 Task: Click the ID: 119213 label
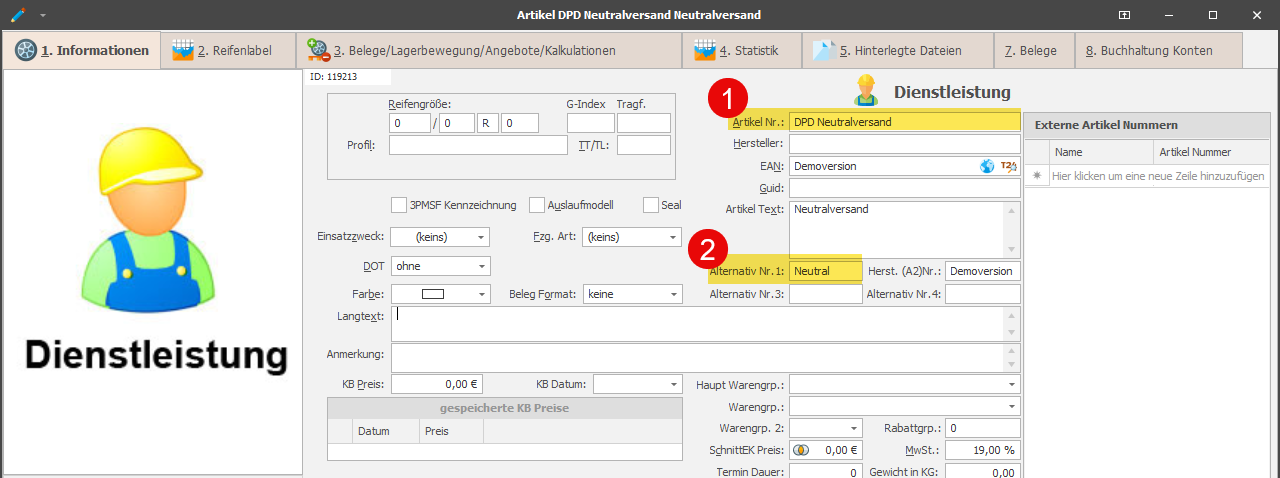coord(334,76)
